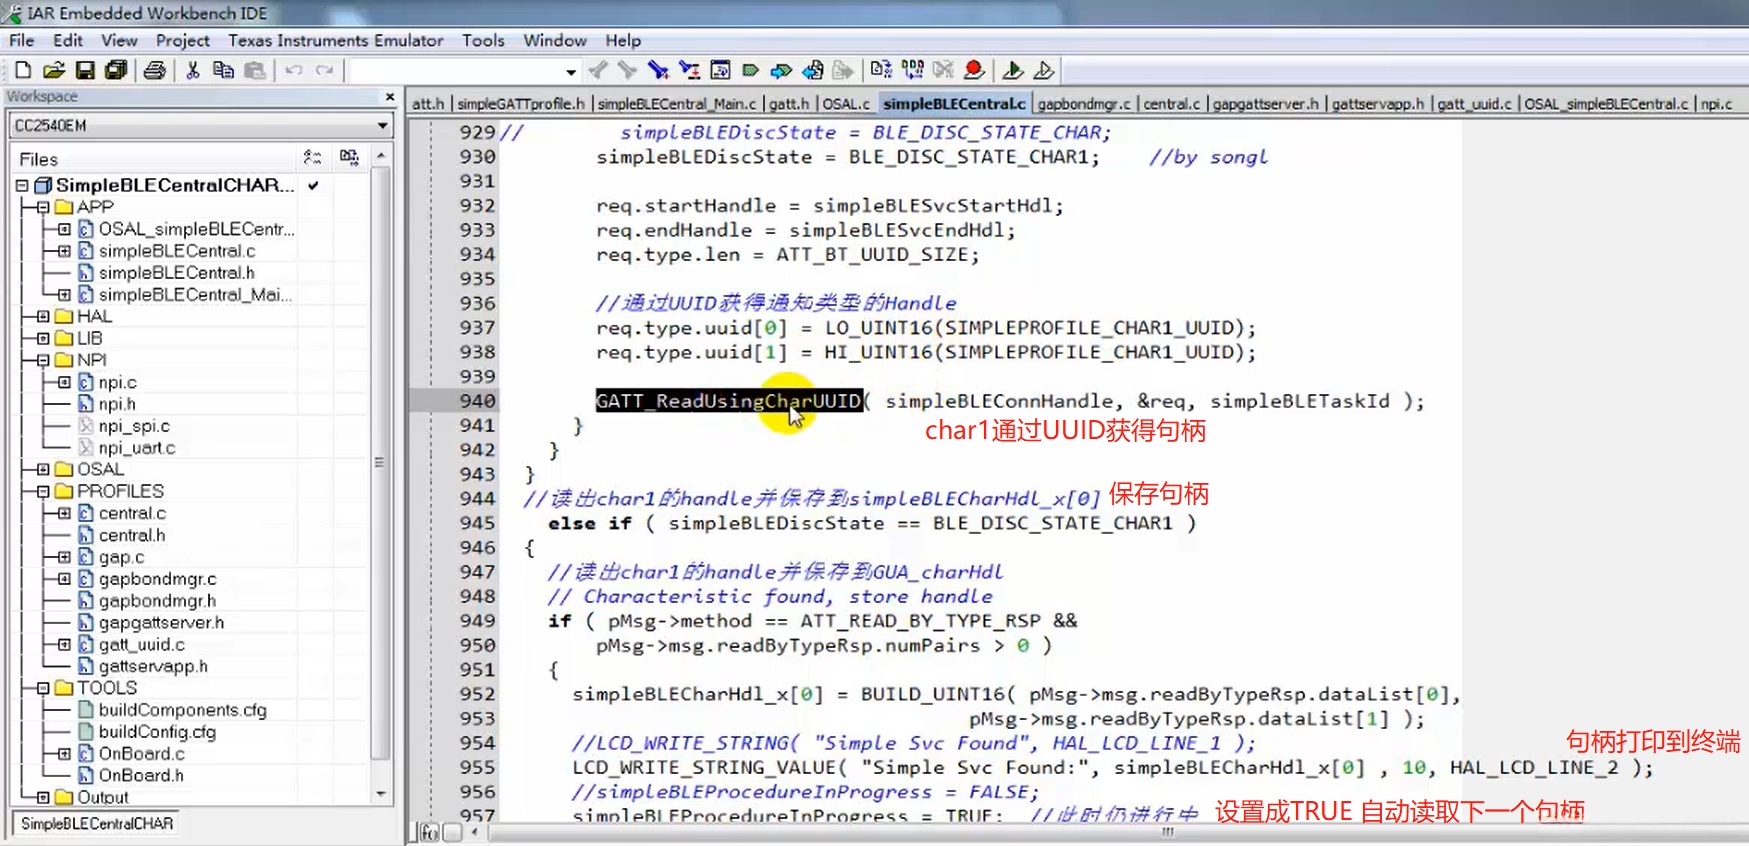The width and height of the screenshot is (1749, 846).
Task: Close the Workspace panel
Action: point(390,97)
